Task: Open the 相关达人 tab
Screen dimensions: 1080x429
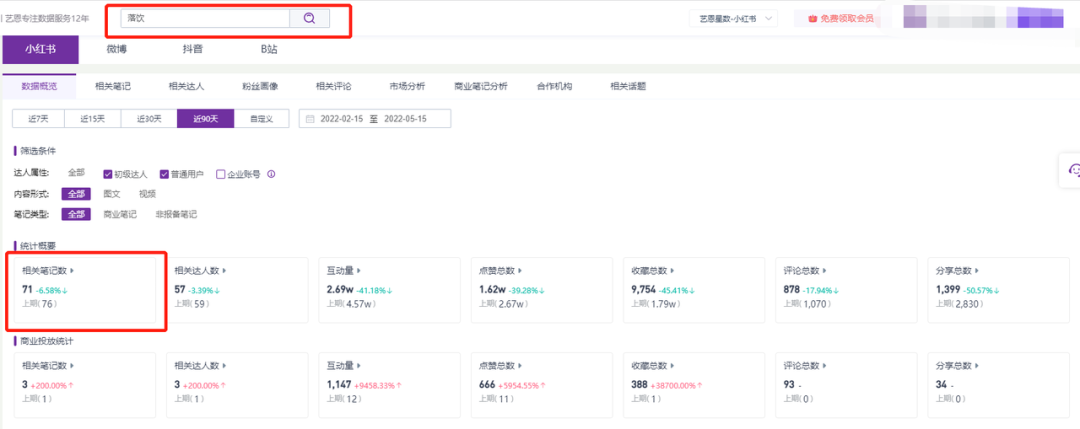Action: (x=187, y=87)
